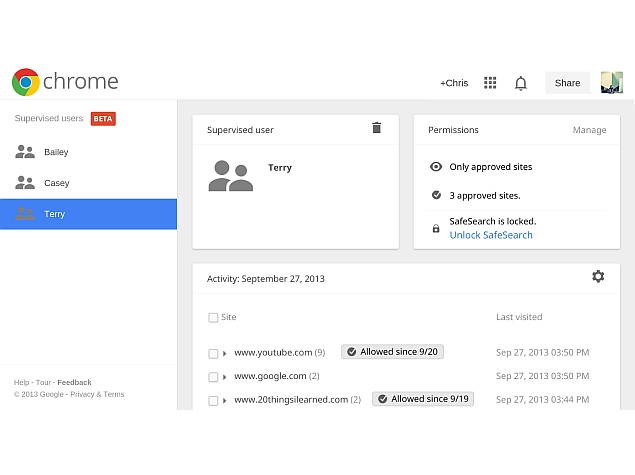Click www.youtube.com site name

click(x=273, y=353)
